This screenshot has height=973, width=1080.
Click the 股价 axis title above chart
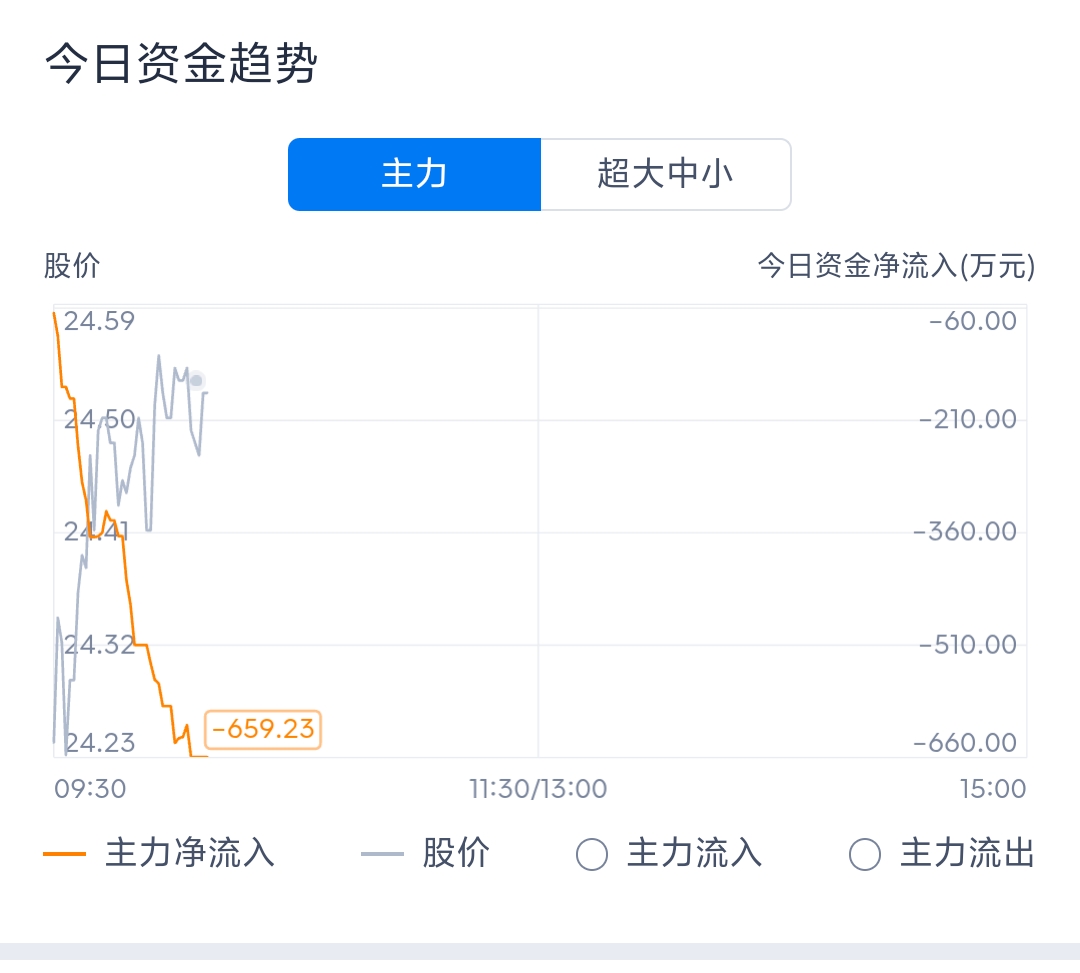point(72,266)
